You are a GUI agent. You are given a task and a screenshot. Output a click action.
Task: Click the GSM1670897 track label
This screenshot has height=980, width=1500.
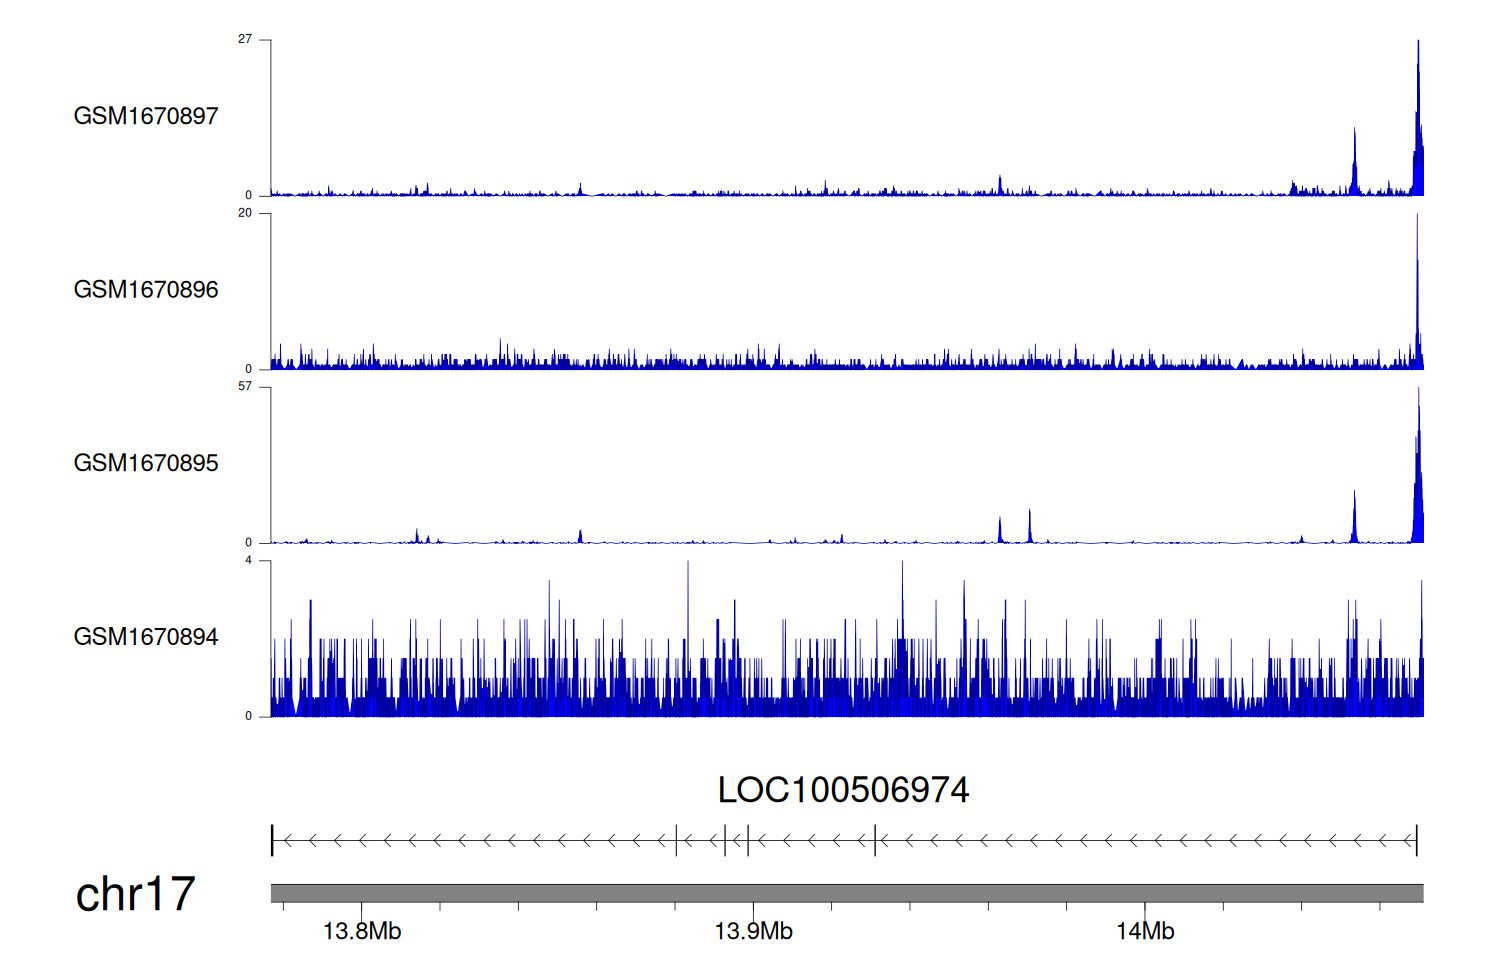[x=146, y=116]
